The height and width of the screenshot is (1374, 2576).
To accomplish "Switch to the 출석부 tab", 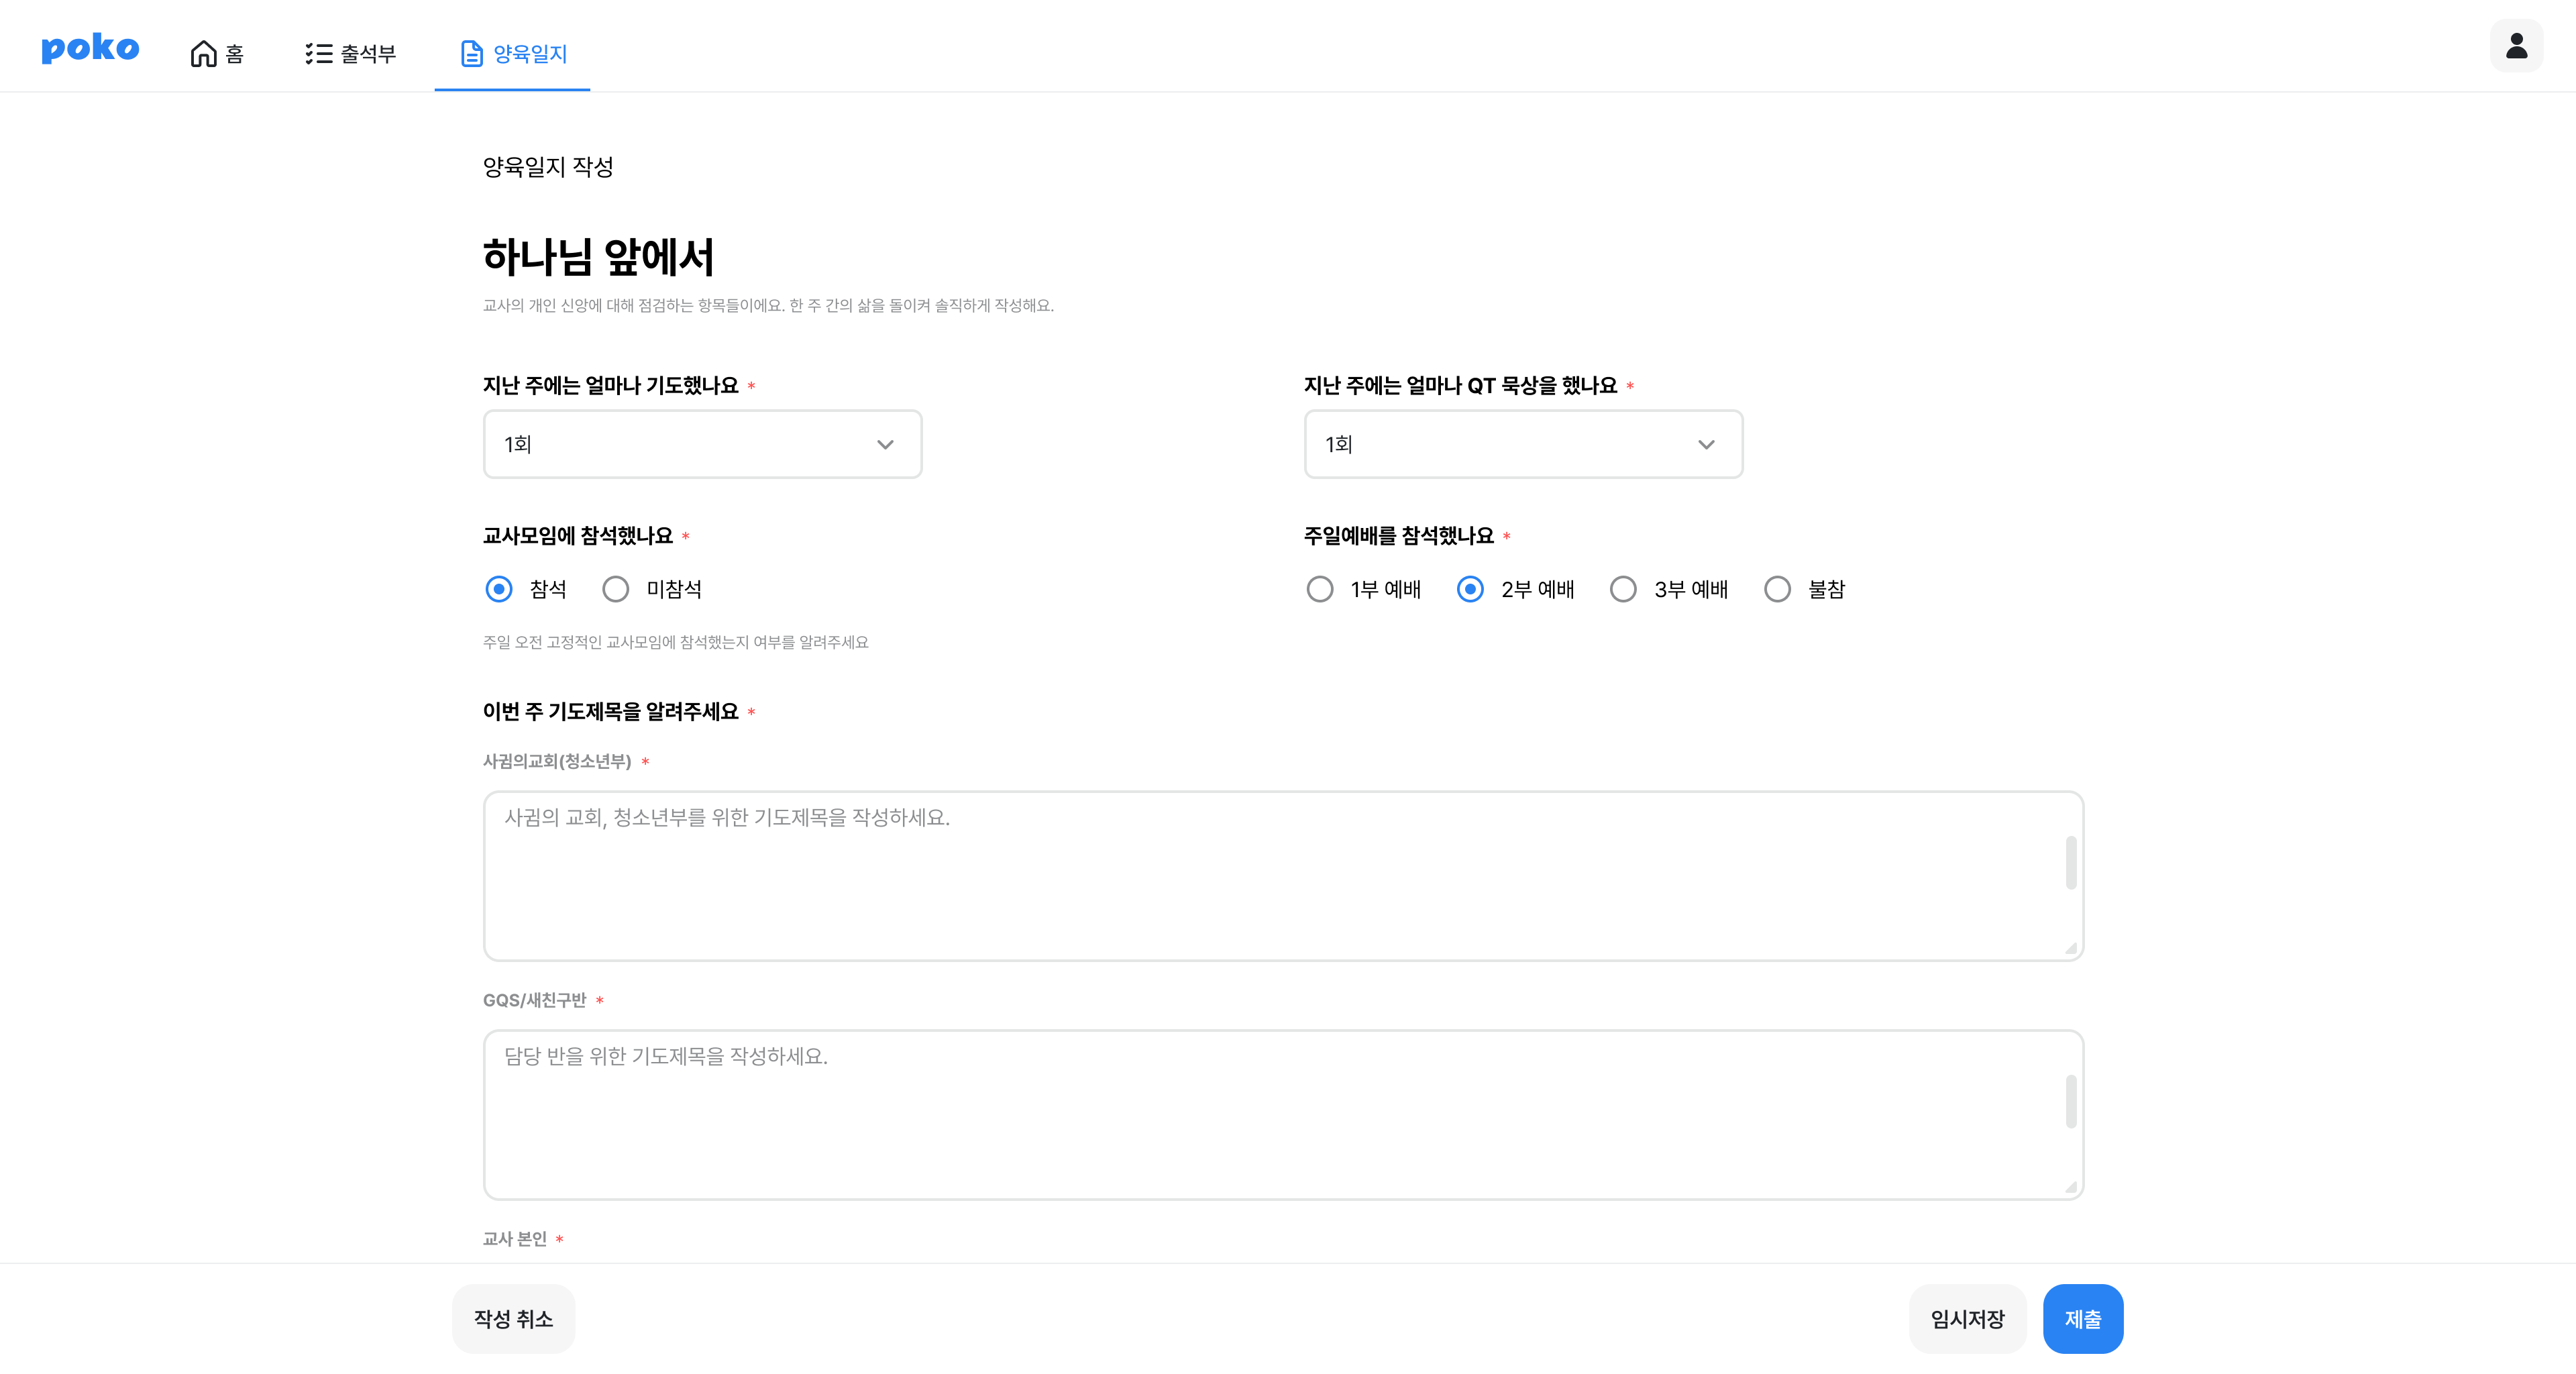I will (367, 53).
